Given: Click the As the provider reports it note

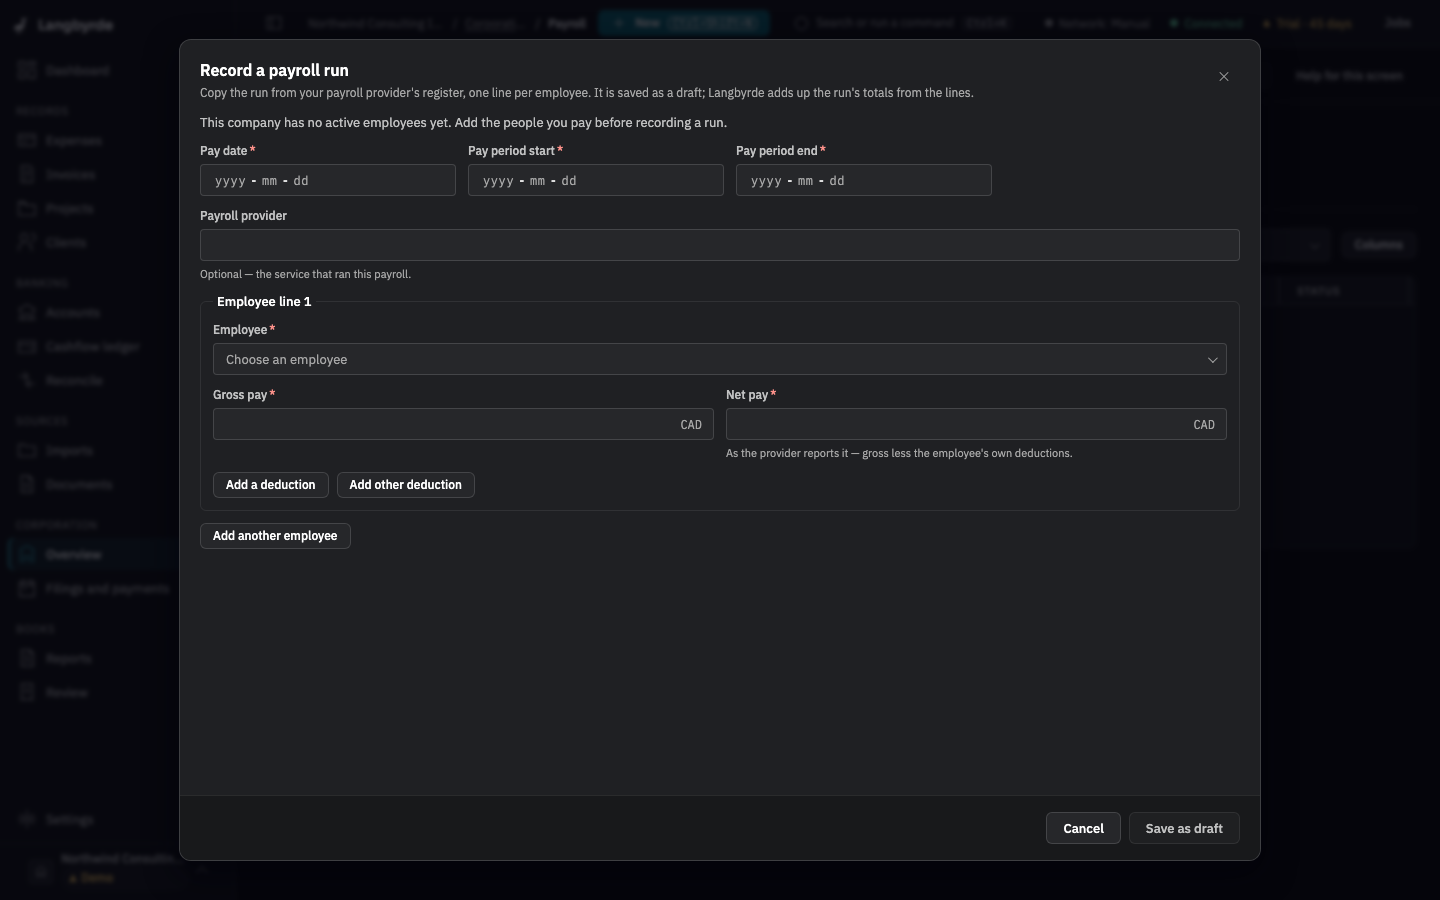Looking at the screenshot, I should [x=899, y=453].
